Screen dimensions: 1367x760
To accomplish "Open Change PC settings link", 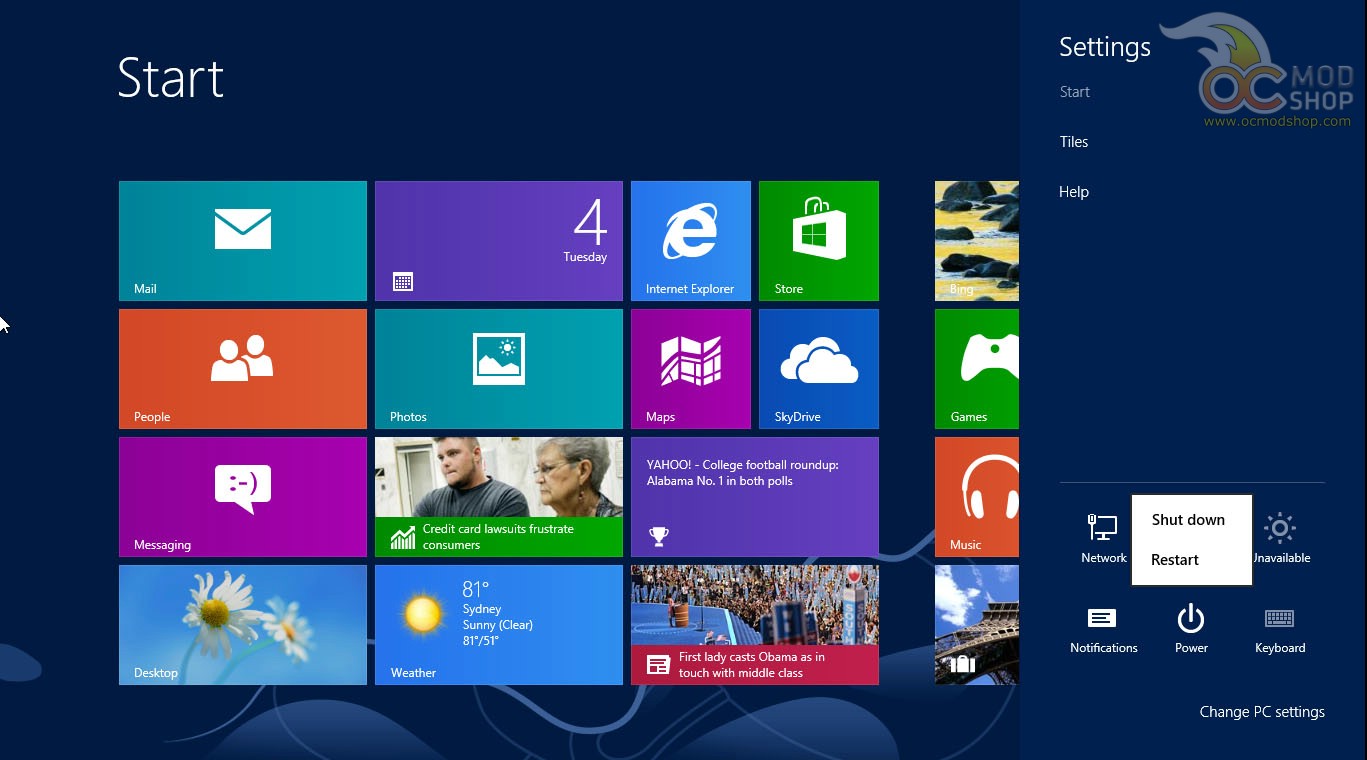I will (x=1262, y=712).
